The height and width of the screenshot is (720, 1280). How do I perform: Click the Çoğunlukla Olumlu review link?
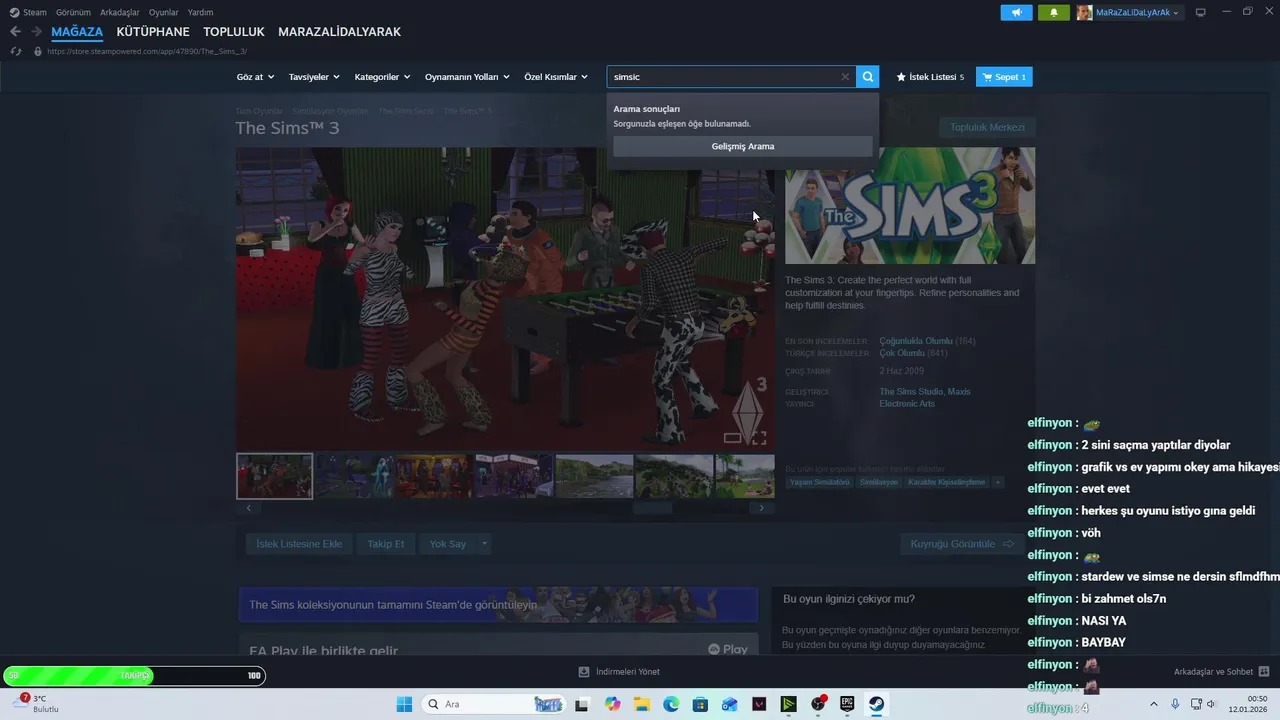click(916, 341)
